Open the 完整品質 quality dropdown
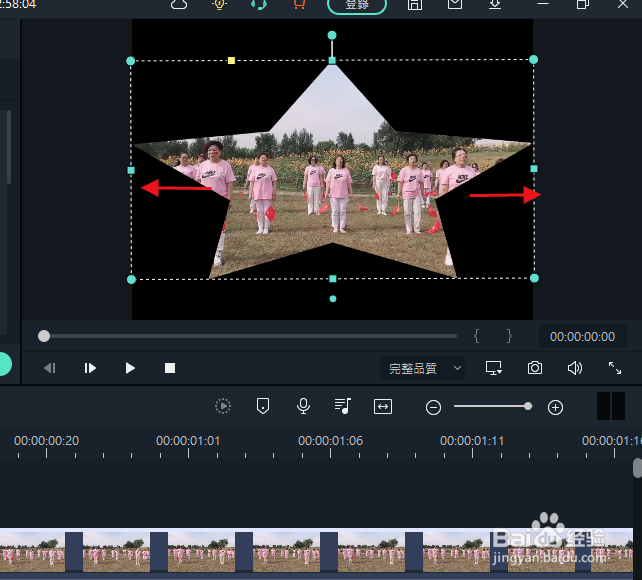Viewport: 642px width, 580px height. (423, 368)
